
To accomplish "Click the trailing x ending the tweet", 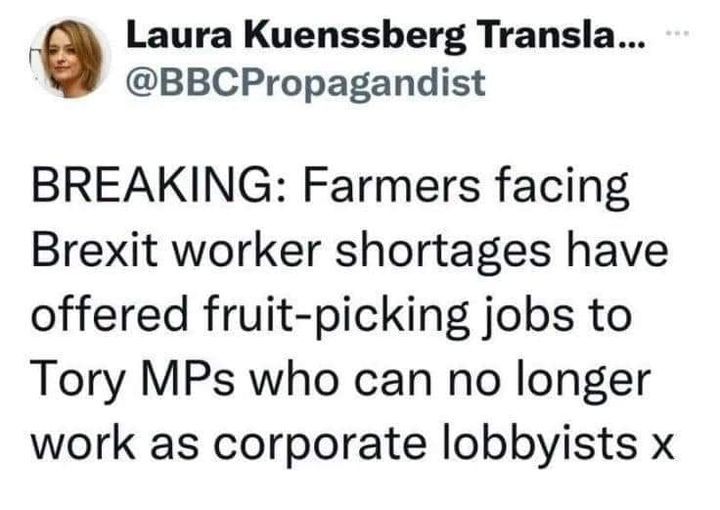I will click(662, 451).
